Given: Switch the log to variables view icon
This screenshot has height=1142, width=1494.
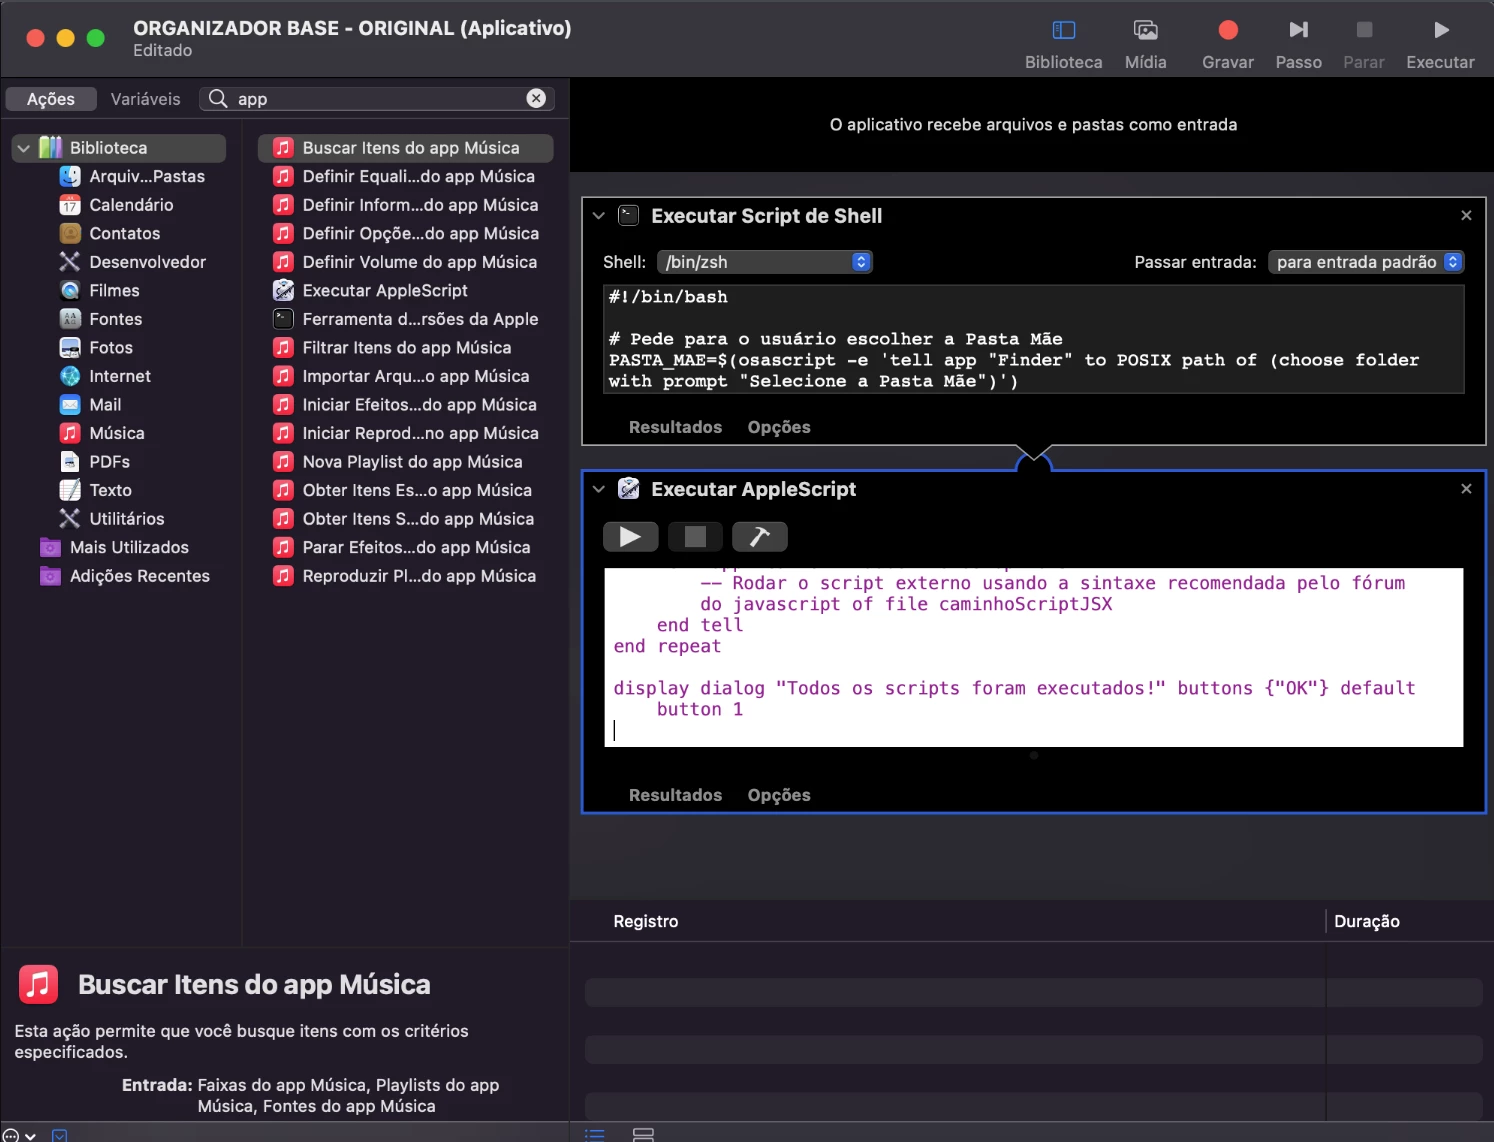Looking at the screenshot, I should pos(643,1134).
